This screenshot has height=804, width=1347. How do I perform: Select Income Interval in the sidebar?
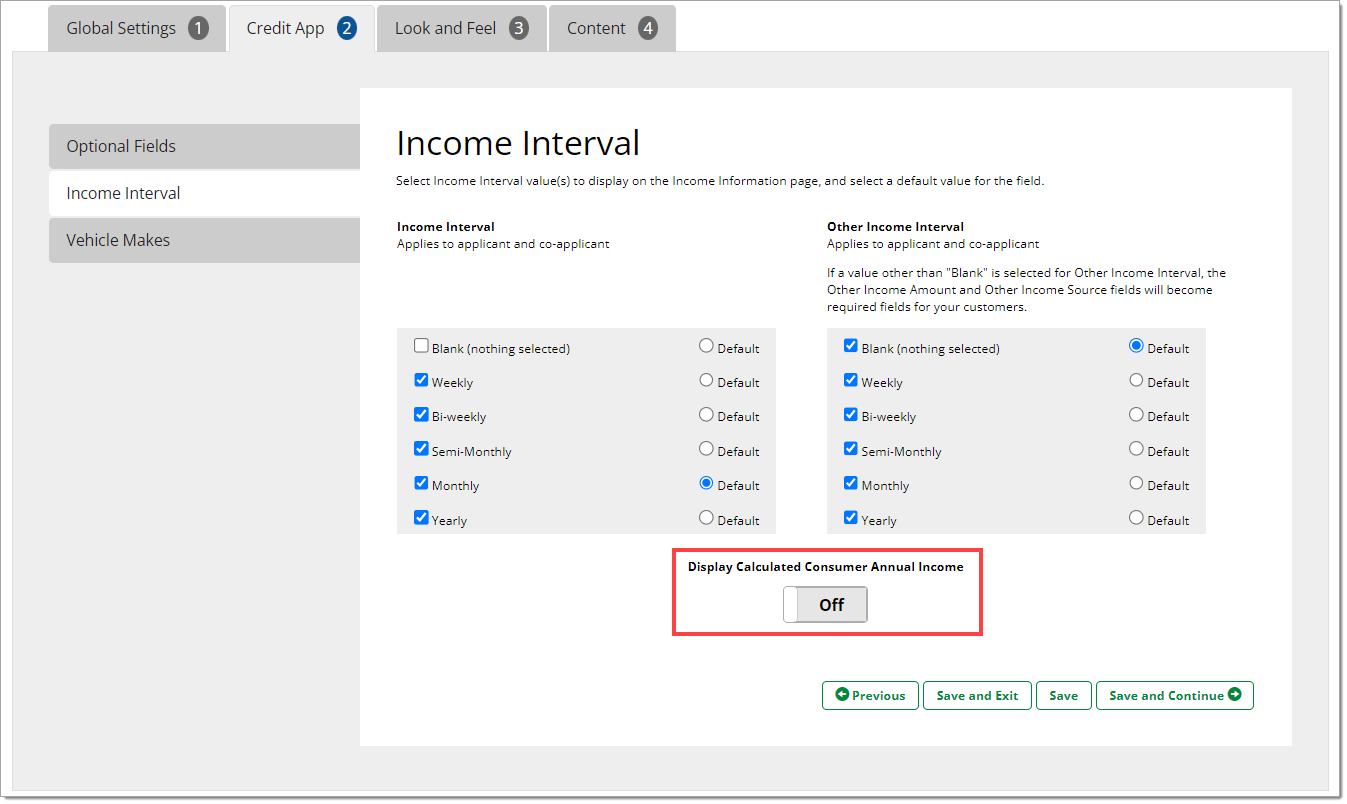[x=204, y=193]
